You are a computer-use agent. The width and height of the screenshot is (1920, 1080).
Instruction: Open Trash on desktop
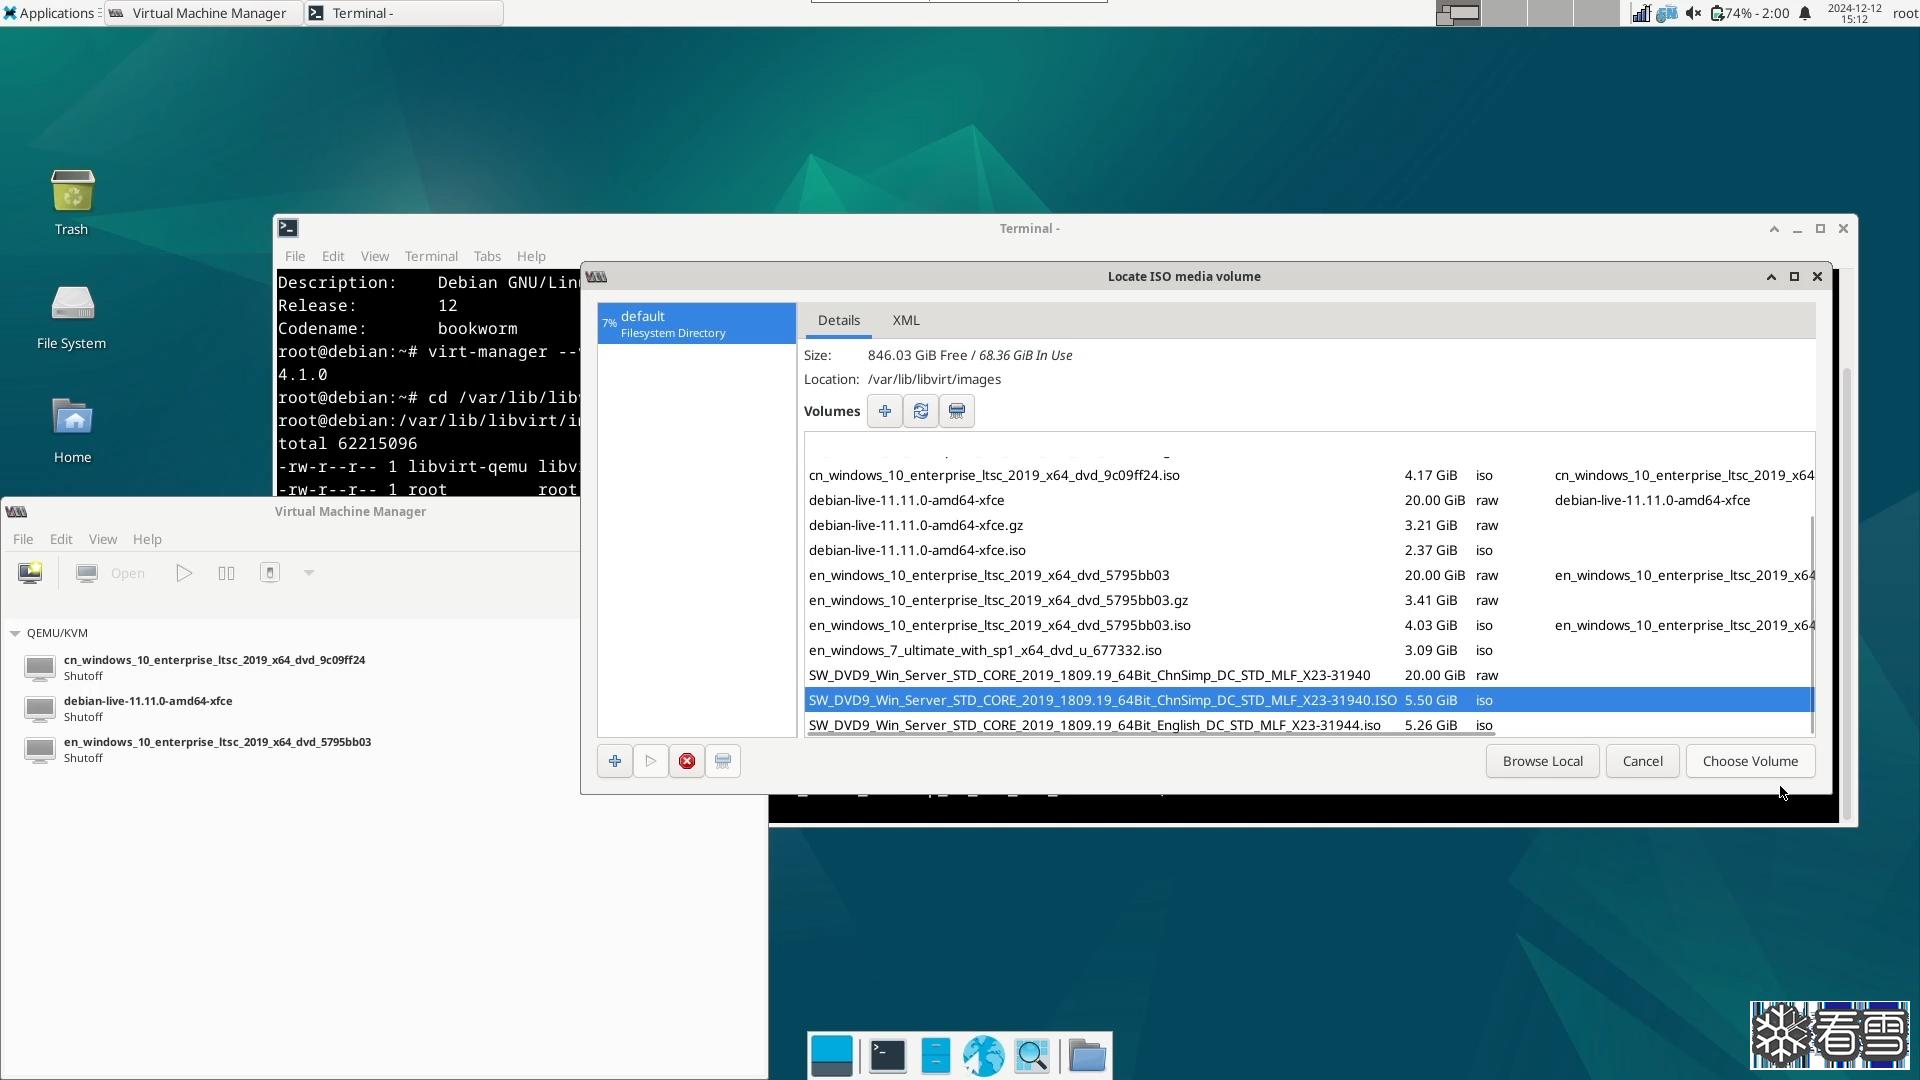[x=72, y=203]
